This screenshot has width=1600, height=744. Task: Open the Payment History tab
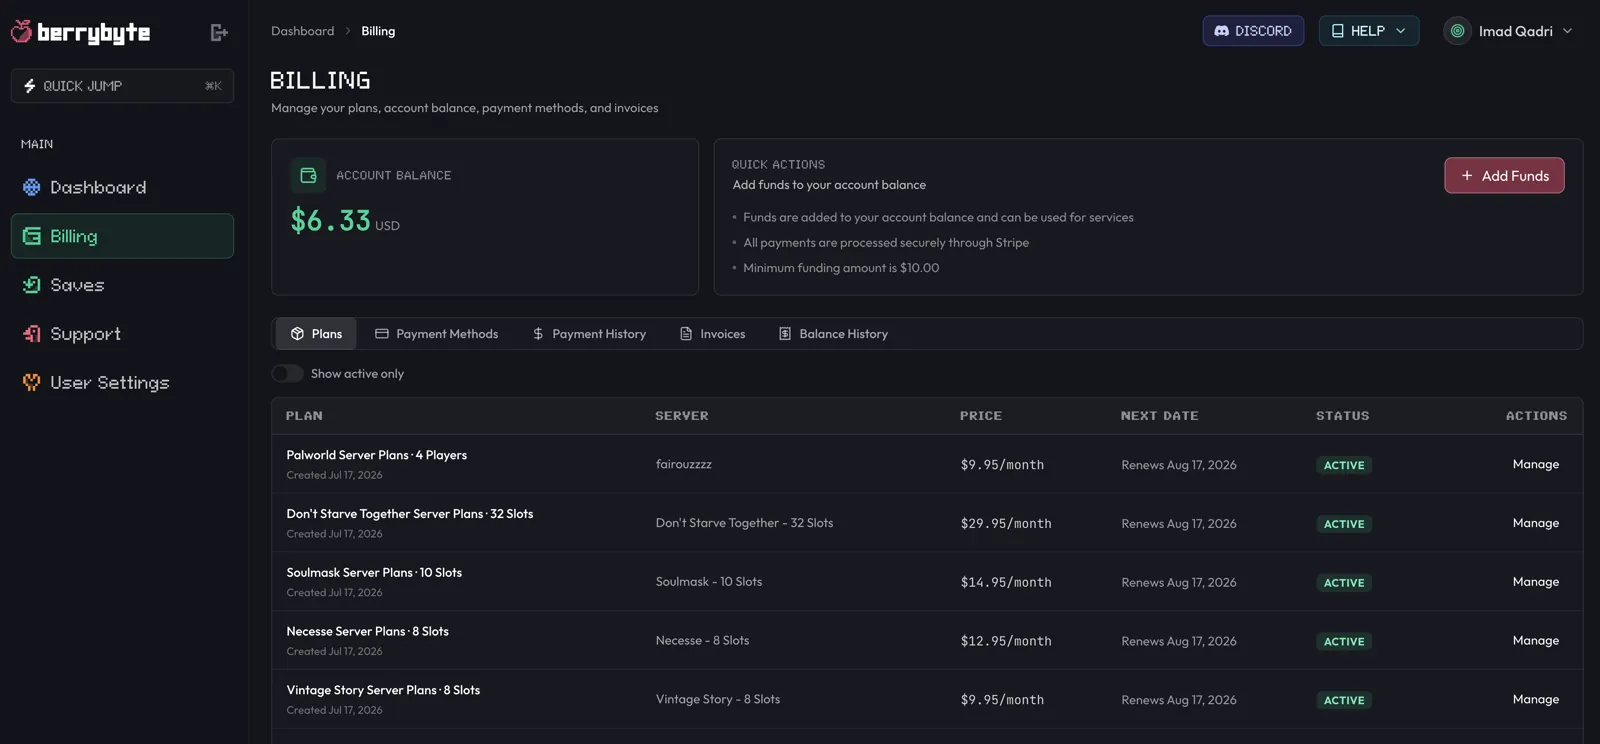(589, 334)
